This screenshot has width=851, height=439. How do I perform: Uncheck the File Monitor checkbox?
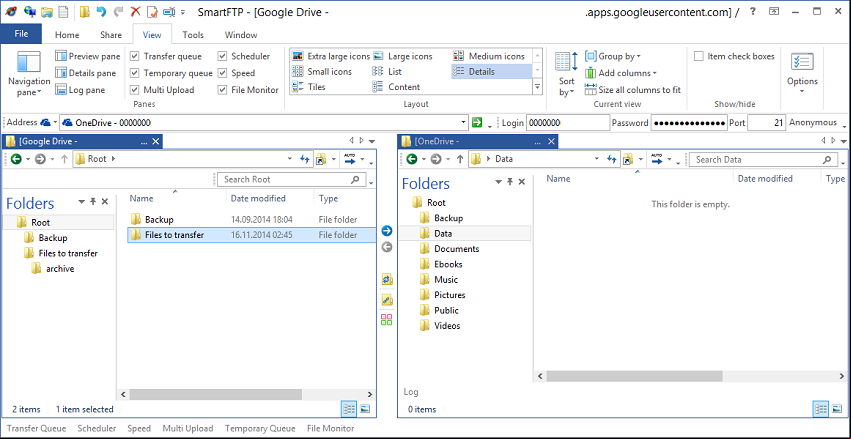pyautogui.click(x=223, y=90)
